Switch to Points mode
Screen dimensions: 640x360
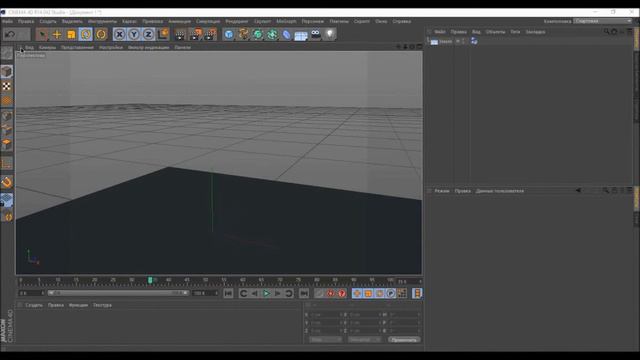tap(7, 116)
